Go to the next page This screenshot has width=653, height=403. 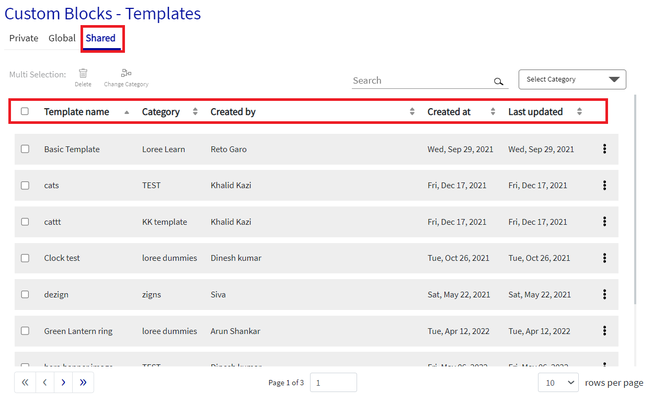click(x=63, y=382)
